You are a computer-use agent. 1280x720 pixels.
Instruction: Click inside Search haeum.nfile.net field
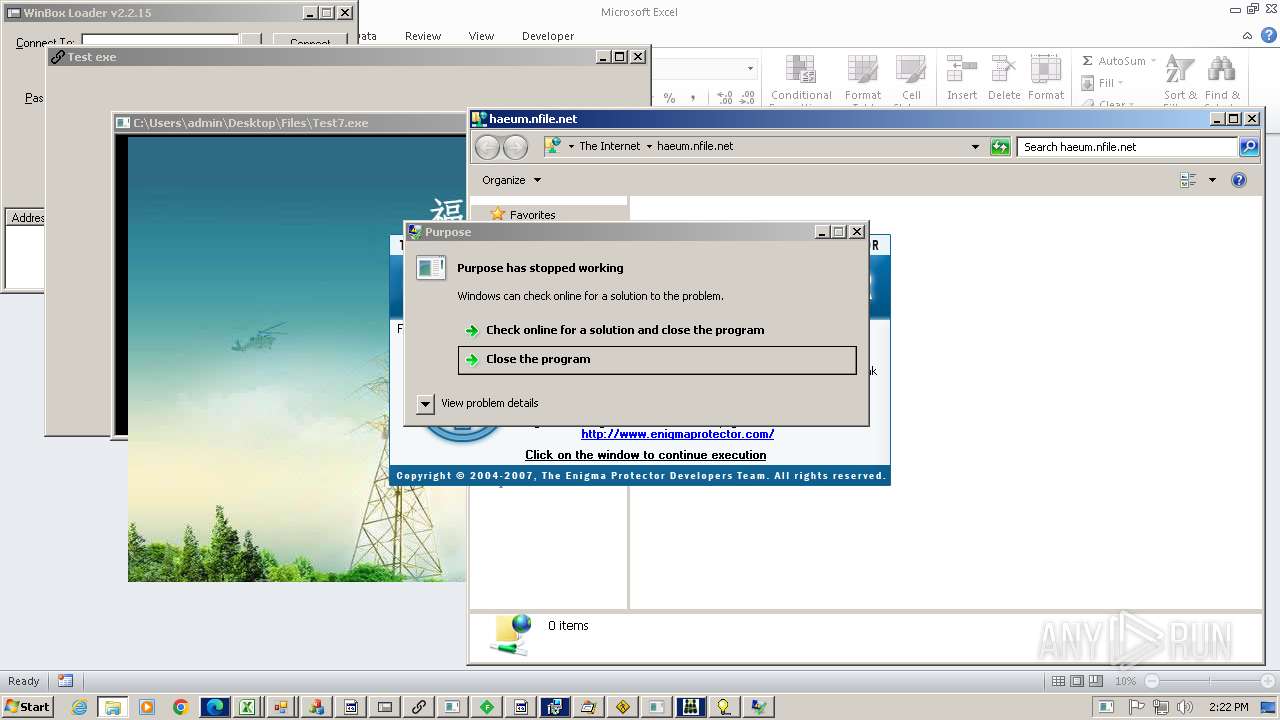[x=1128, y=147]
